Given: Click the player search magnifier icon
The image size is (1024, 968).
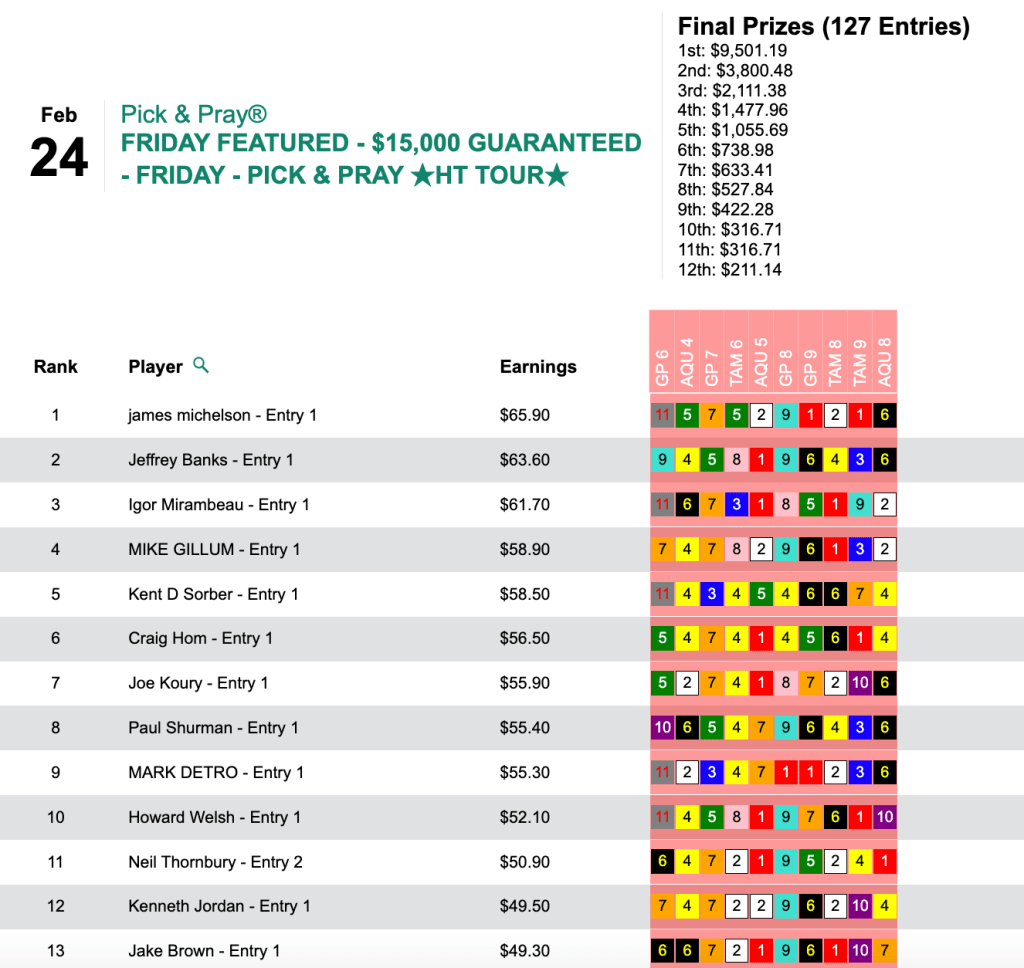Looking at the screenshot, I should 201,366.
